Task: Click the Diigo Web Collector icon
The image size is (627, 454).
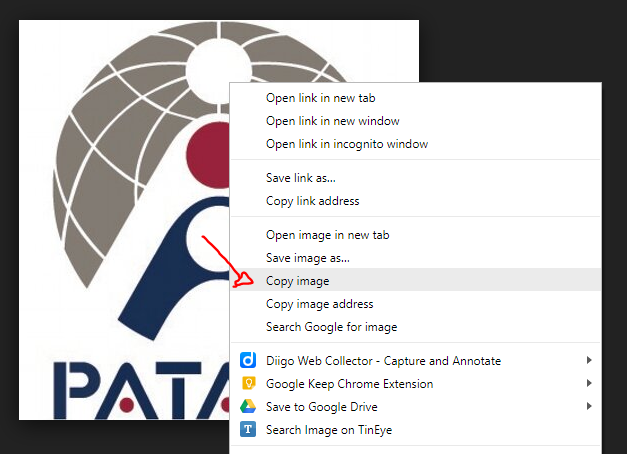Action: click(248, 360)
